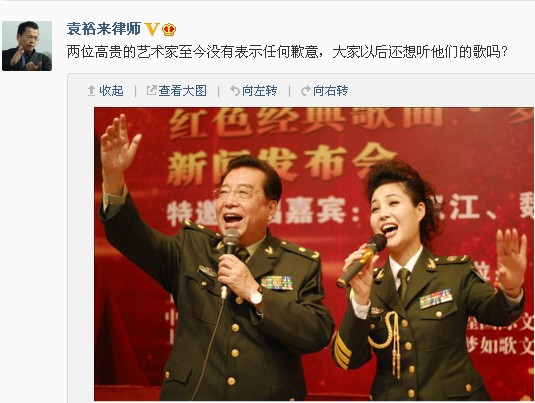Open full-size image via 查看大图 link
535x403 pixels.
coord(183,91)
